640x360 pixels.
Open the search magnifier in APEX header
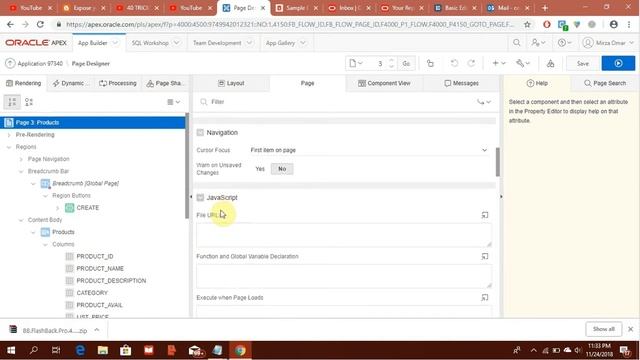pyautogui.click(x=516, y=42)
